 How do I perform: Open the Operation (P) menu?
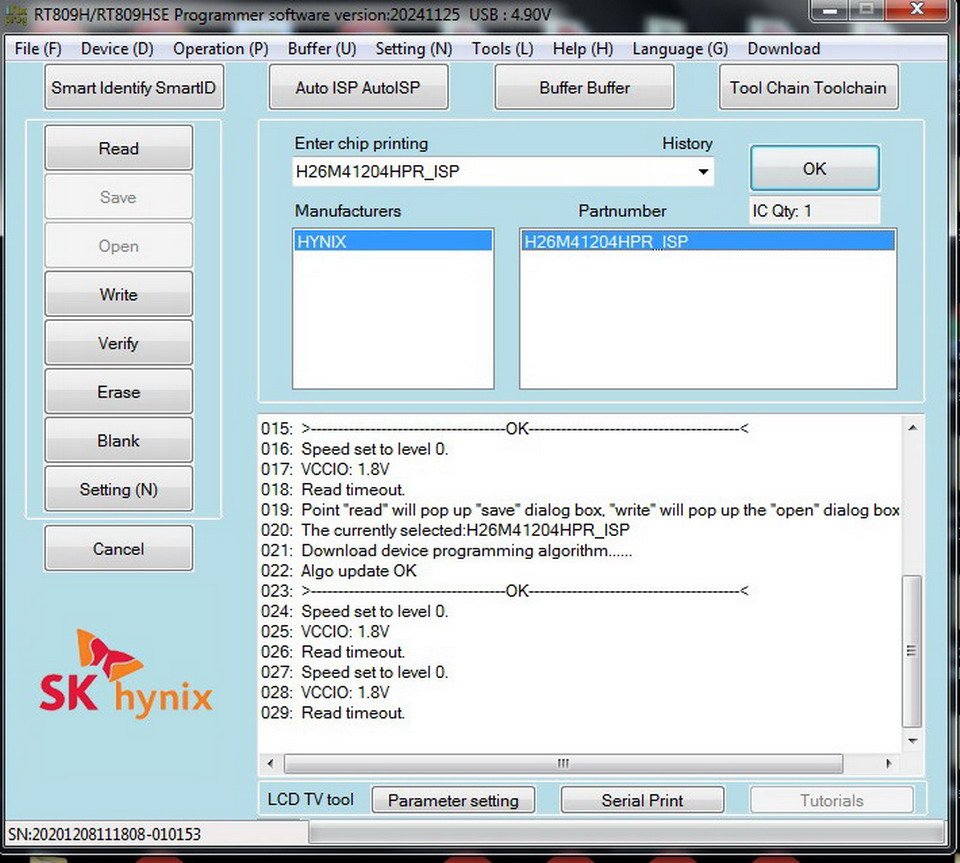(220, 48)
